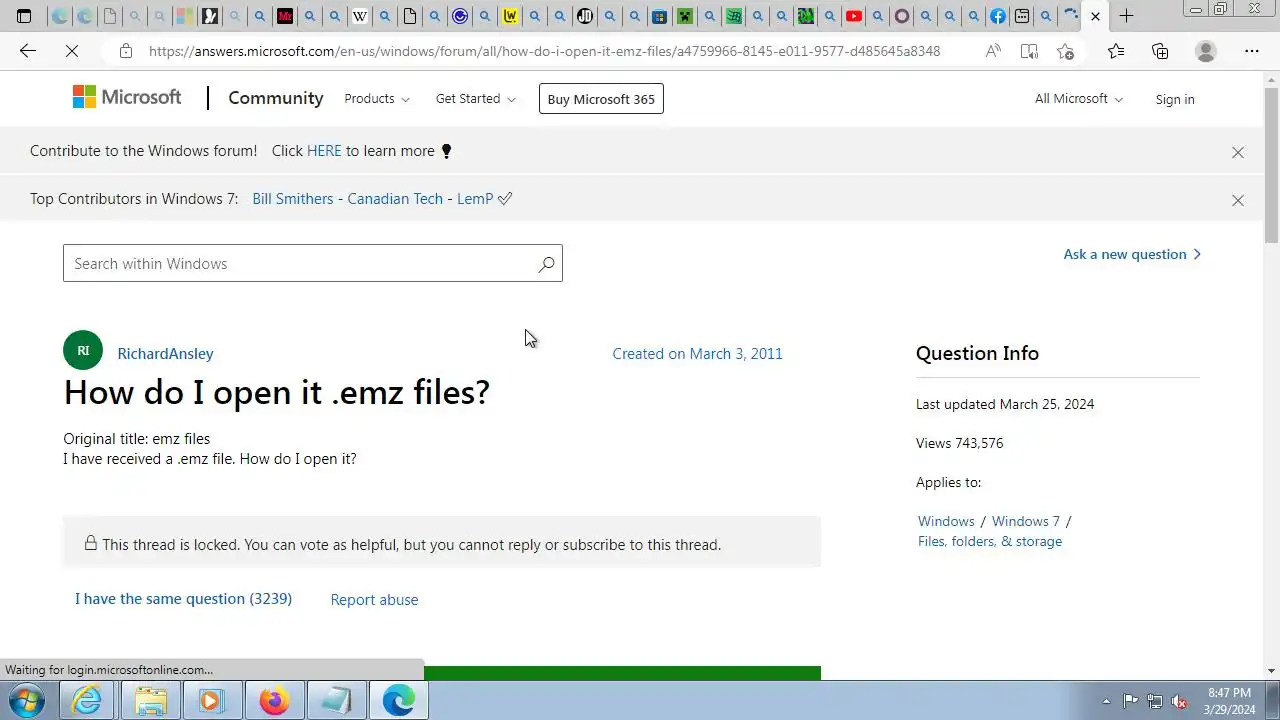Image resolution: width=1280 pixels, height=720 pixels.
Task: Open the Favorites list
Action: [1116, 51]
